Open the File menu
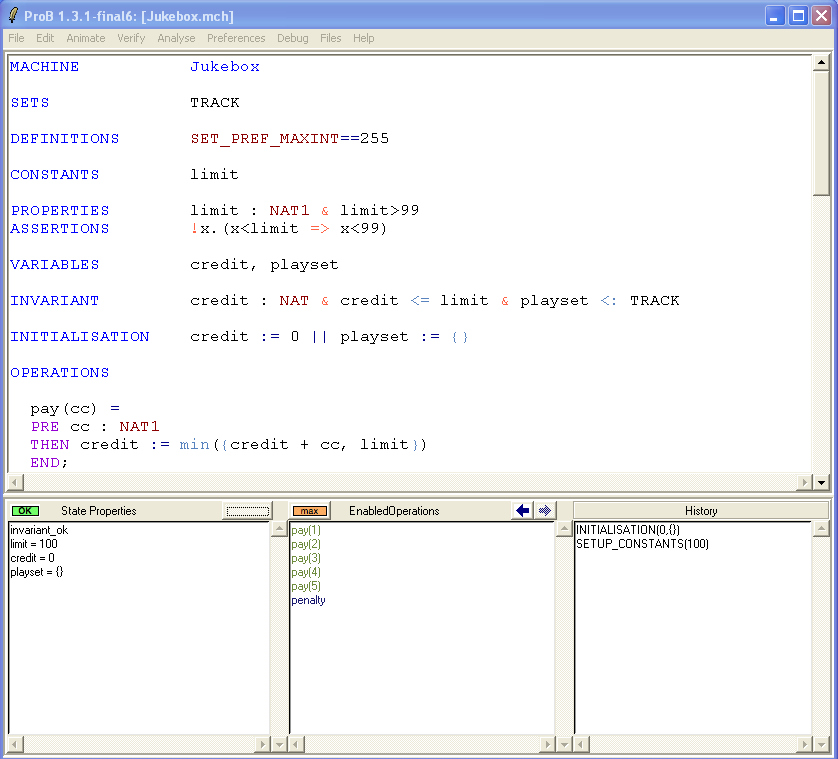 pos(16,38)
